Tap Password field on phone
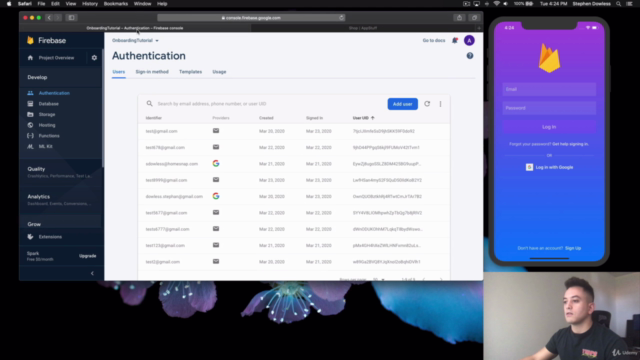This screenshot has width=640, height=360. point(549,108)
